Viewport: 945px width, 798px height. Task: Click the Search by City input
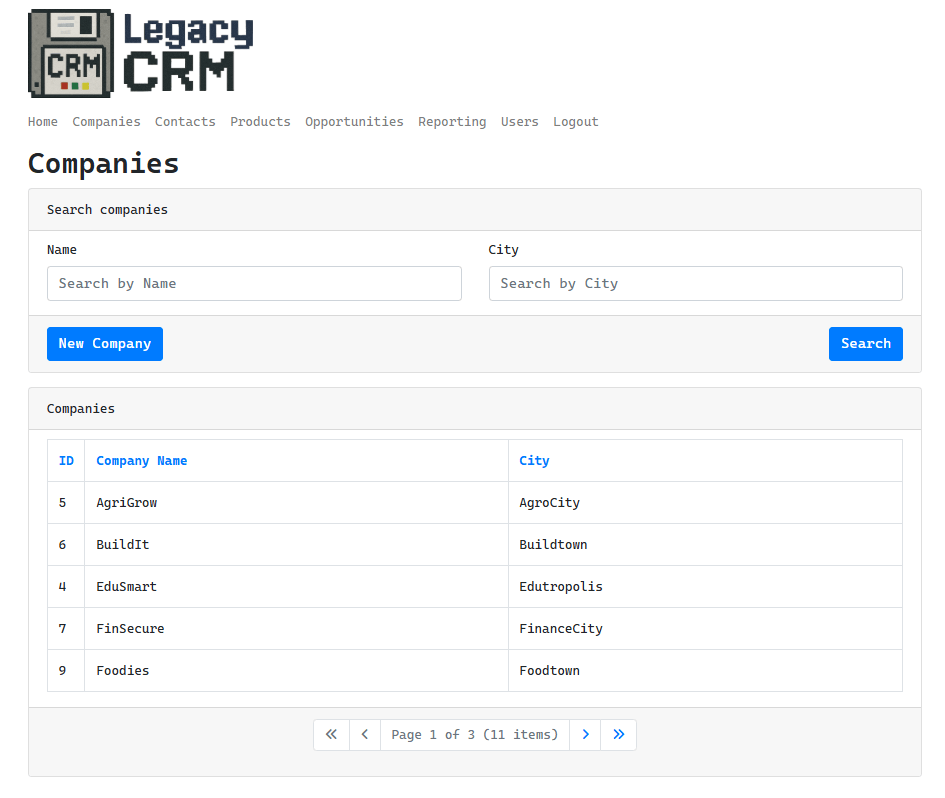(x=695, y=284)
